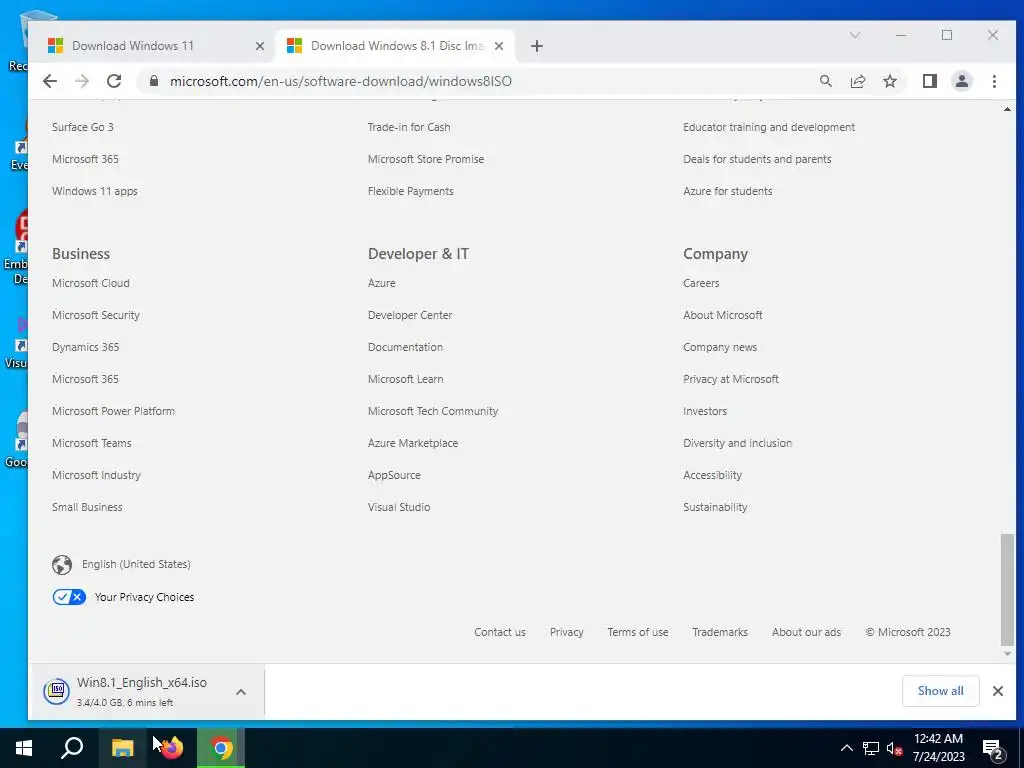This screenshot has width=1024, height=768.
Task: Open Small Business link
Action: [87, 507]
